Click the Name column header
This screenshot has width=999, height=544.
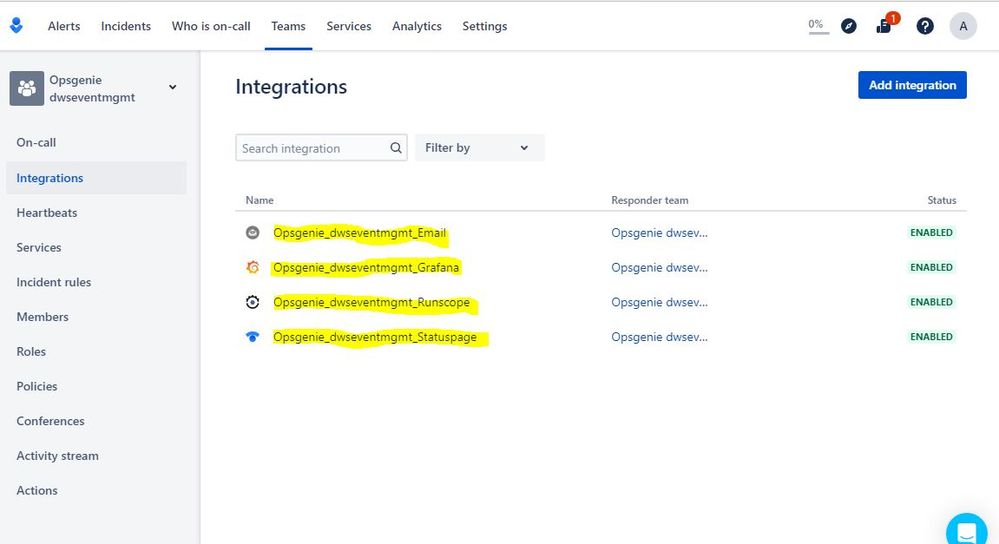259,200
